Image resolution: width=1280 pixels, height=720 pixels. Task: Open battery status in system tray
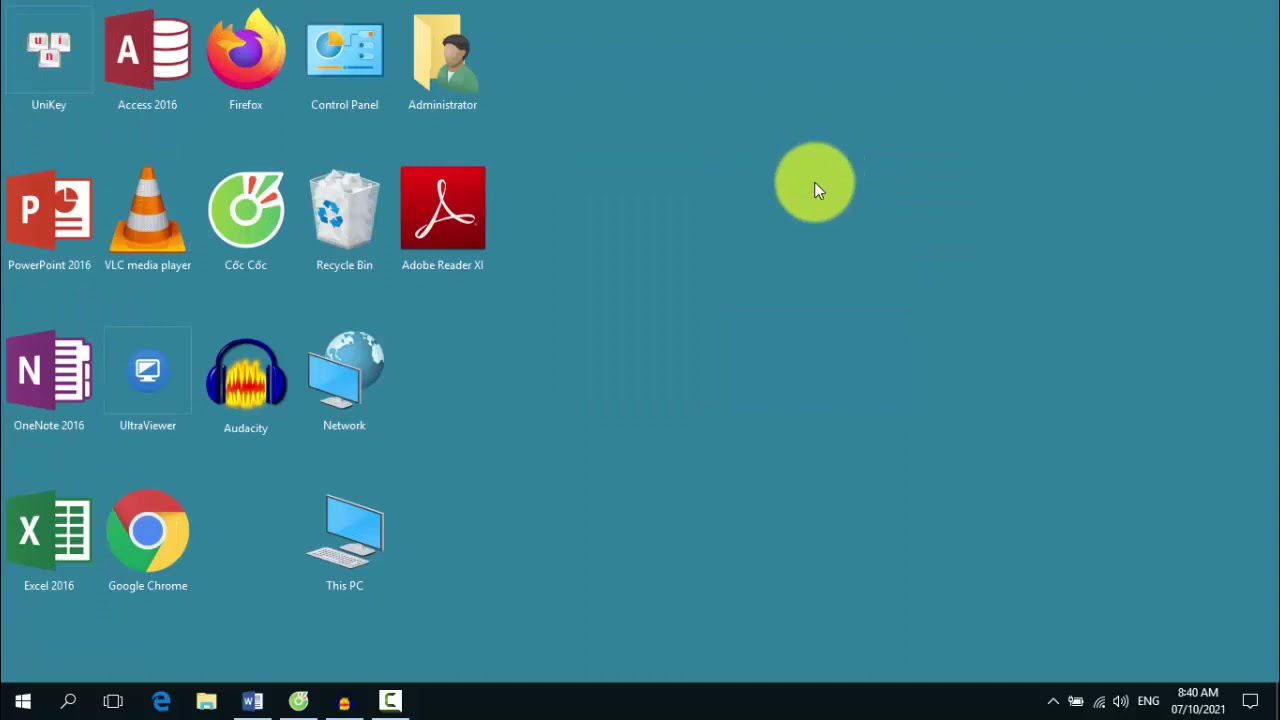coord(1076,701)
